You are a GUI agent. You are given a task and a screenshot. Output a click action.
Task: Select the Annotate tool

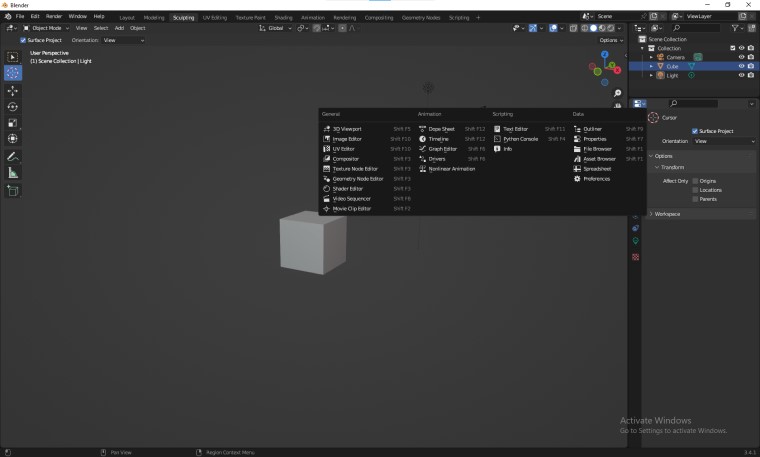pos(13,157)
